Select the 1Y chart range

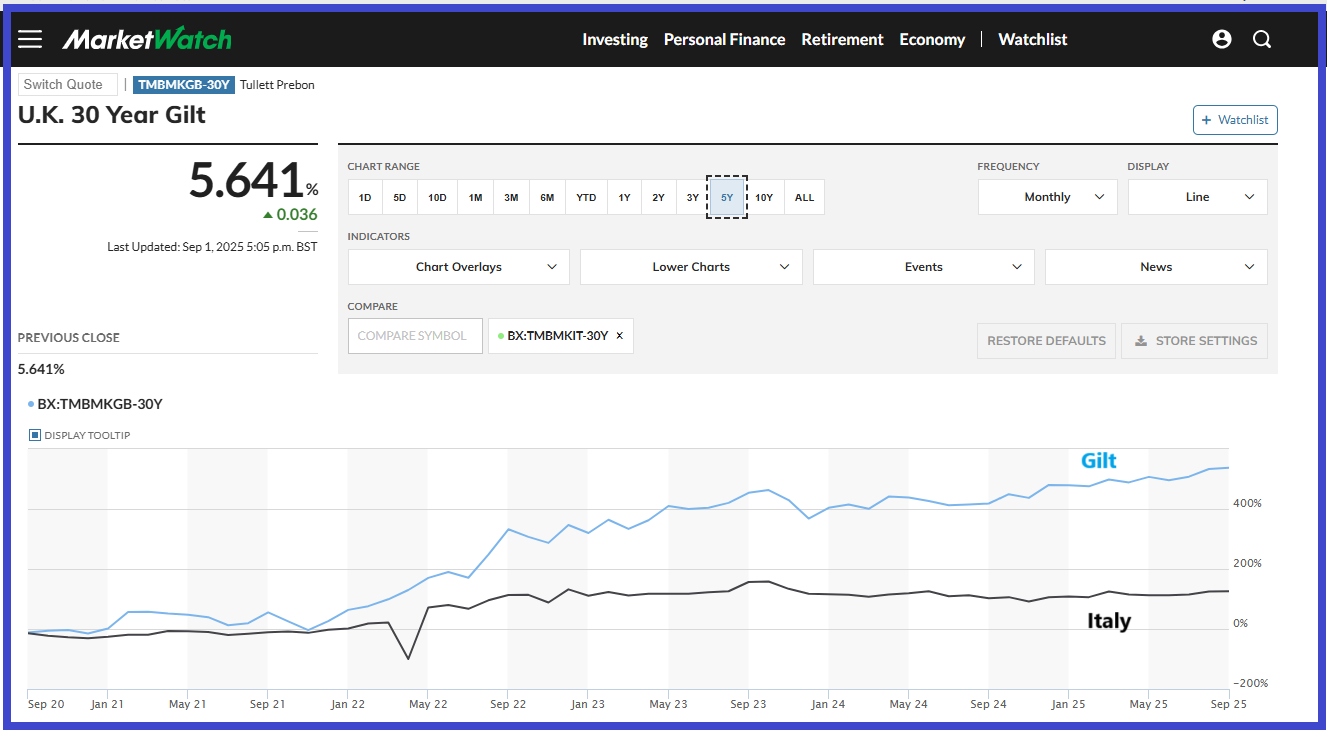pyautogui.click(x=624, y=198)
